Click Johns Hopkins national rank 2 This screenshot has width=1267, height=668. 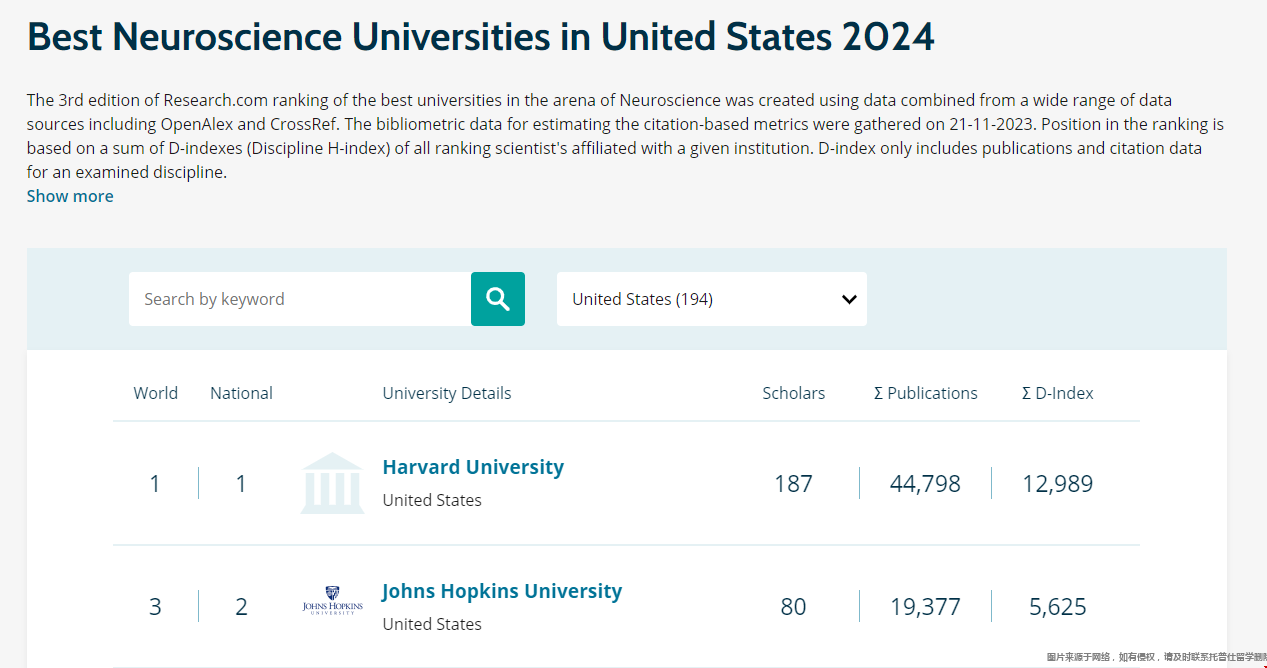(241, 607)
